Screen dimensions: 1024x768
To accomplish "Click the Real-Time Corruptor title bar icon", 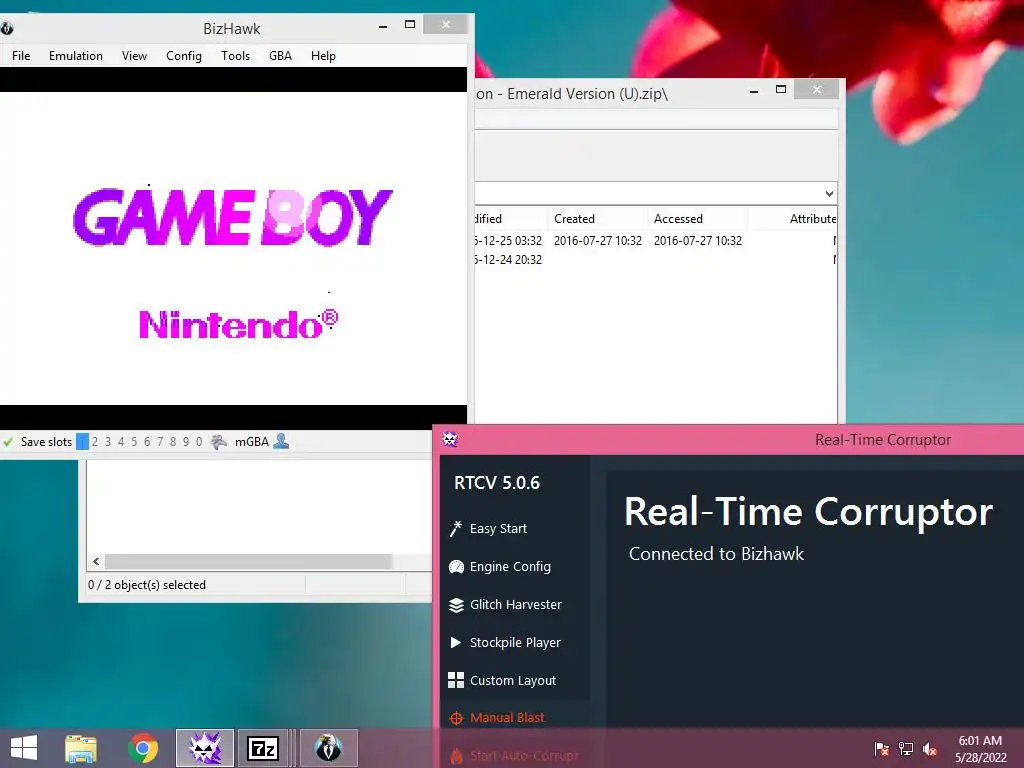I will [x=450, y=440].
